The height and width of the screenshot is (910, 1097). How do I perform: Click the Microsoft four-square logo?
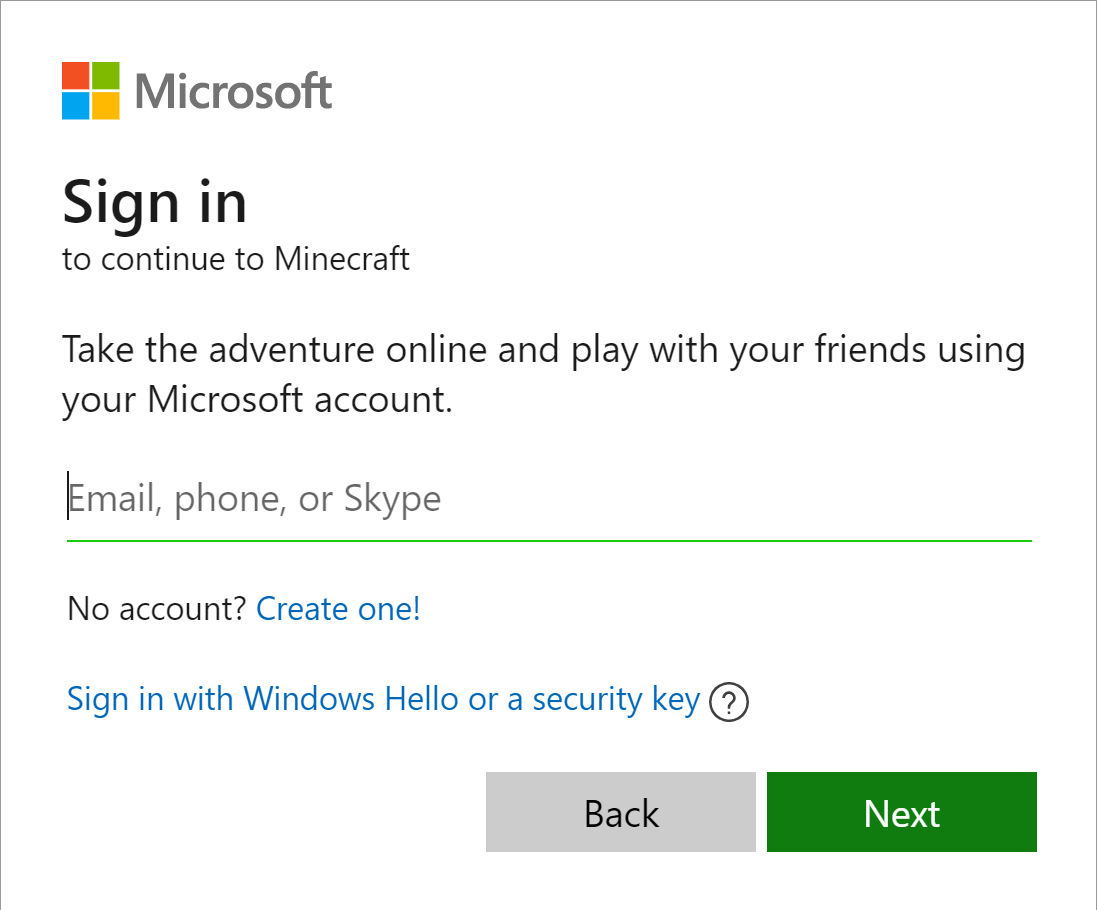(x=91, y=91)
